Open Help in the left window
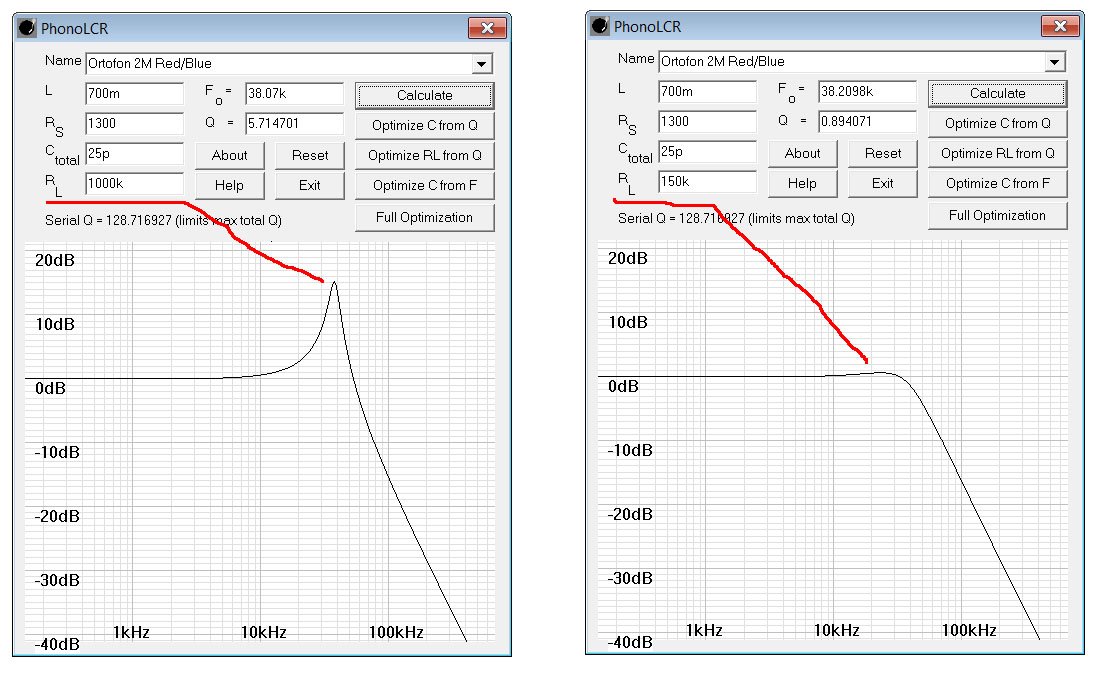 [x=229, y=186]
